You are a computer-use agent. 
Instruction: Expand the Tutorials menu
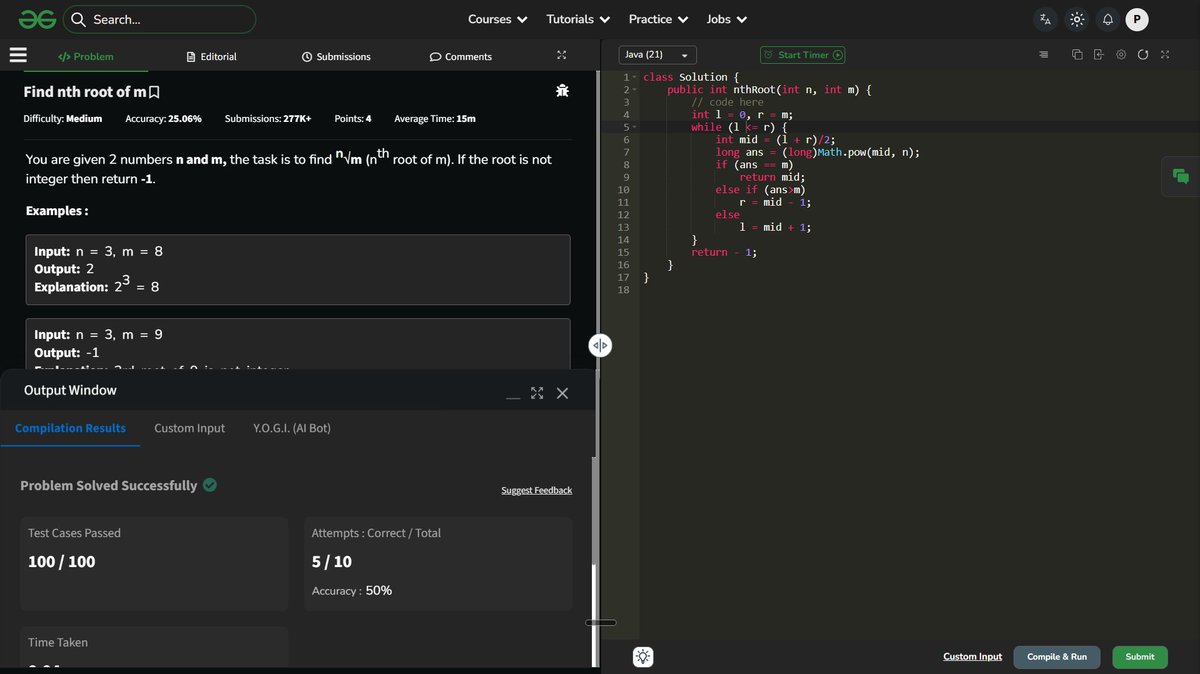pyautogui.click(x=578, y=19)
